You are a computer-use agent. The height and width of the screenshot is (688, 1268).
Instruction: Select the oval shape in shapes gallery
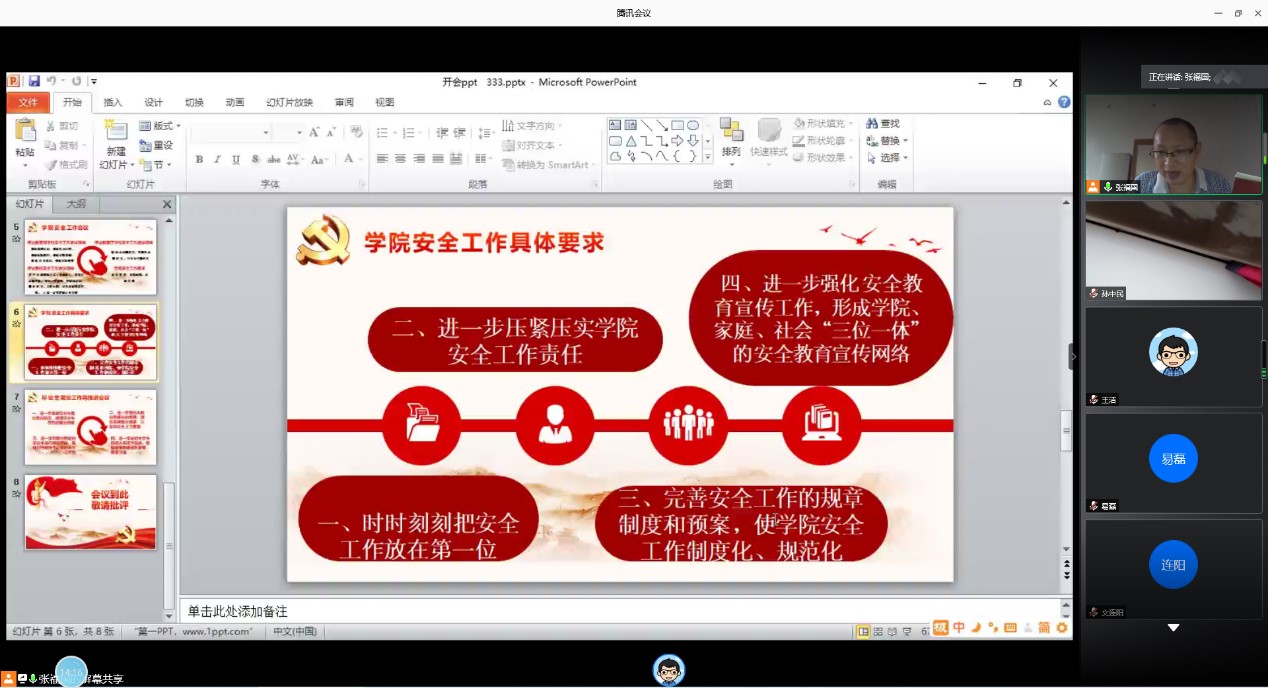coord(692,125)
